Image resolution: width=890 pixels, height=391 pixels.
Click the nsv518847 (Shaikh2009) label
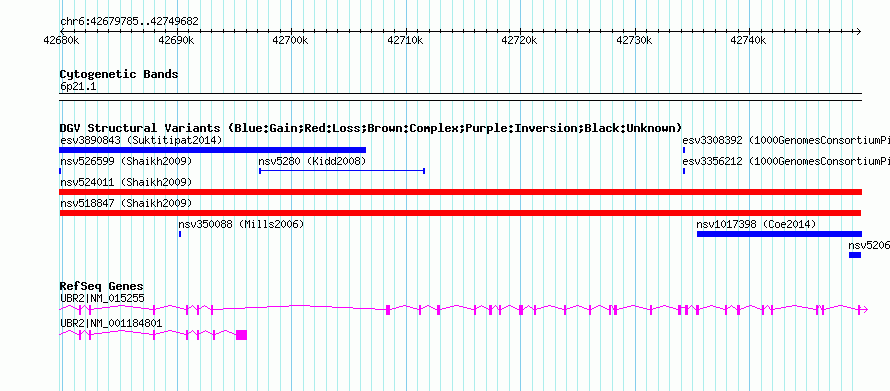click(x=126, y=203)
